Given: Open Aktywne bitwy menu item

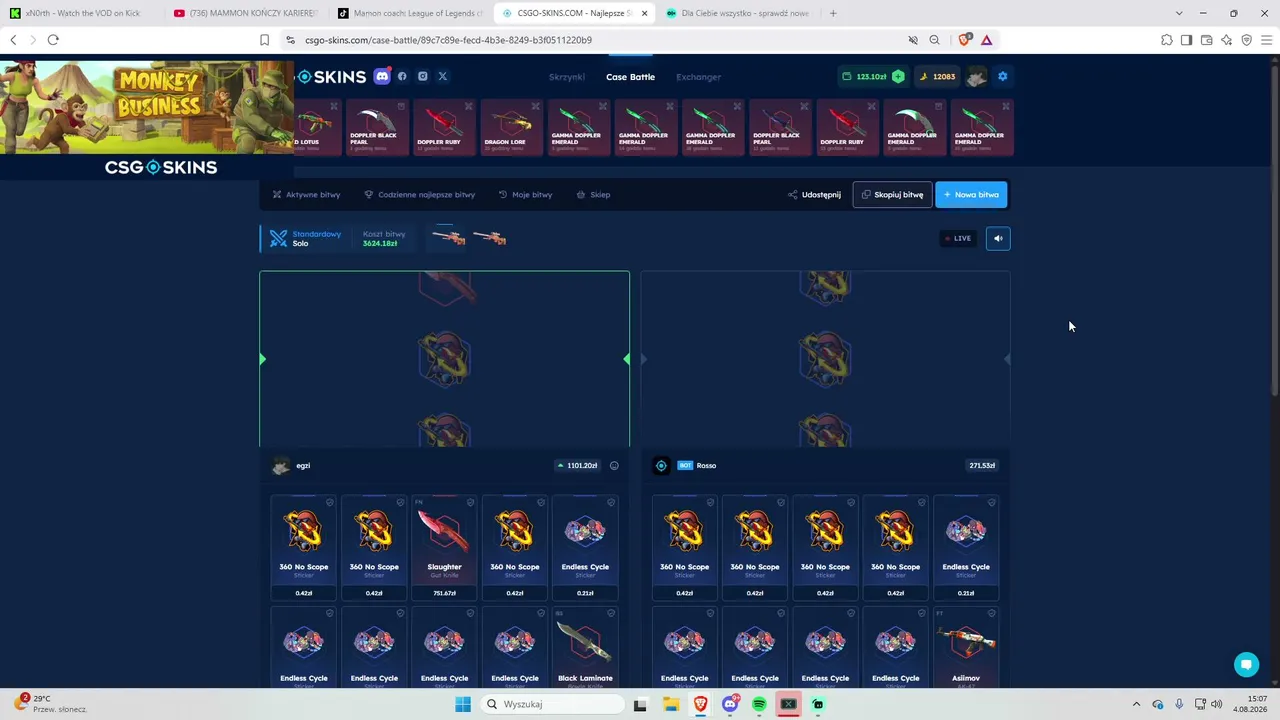Looking at the screenshot, I should point(306,195).
